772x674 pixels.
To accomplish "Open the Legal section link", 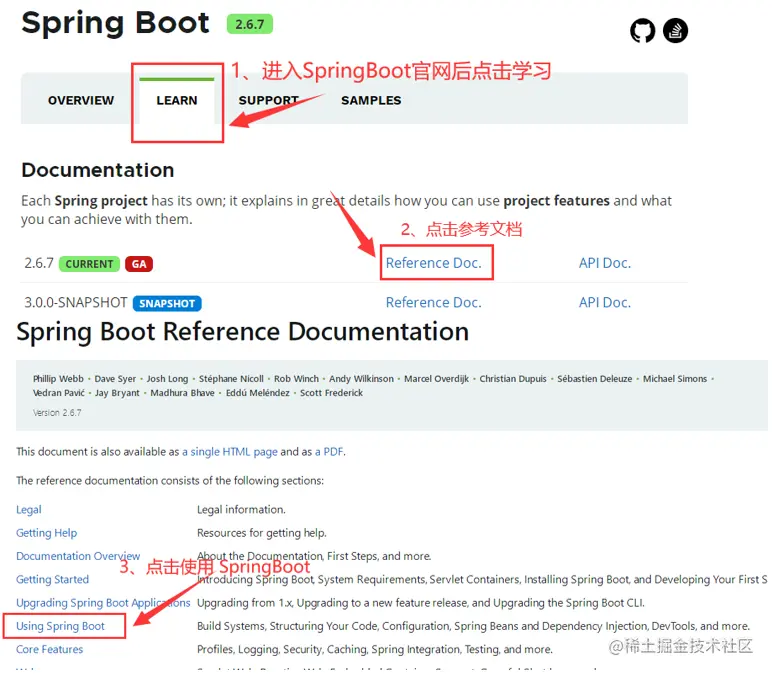I will pyautogui.click(x=29, y=510).
